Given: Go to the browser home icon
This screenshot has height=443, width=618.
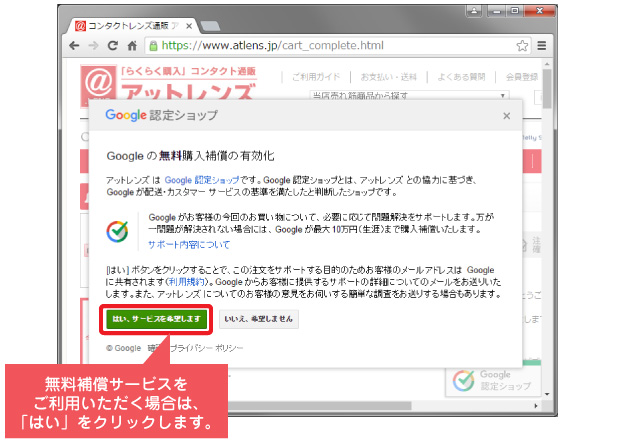Looking at the screenshot, I should pos(132,46).
